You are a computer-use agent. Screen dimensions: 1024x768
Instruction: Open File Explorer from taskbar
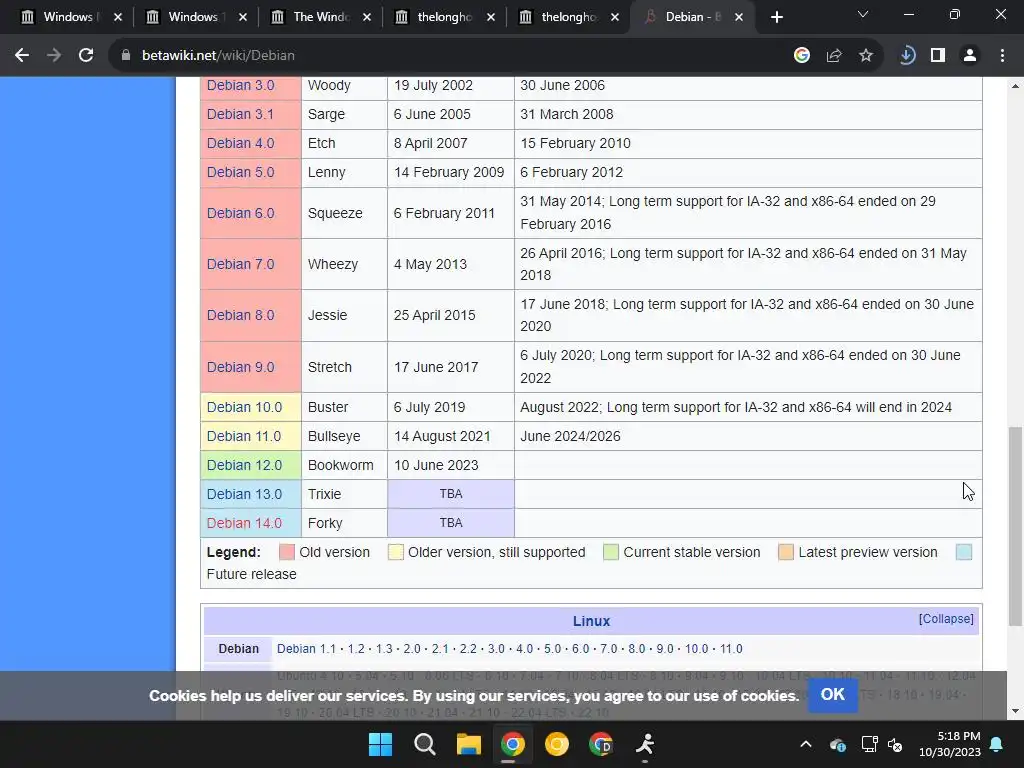pyautogui.click(x=468, y=744)
